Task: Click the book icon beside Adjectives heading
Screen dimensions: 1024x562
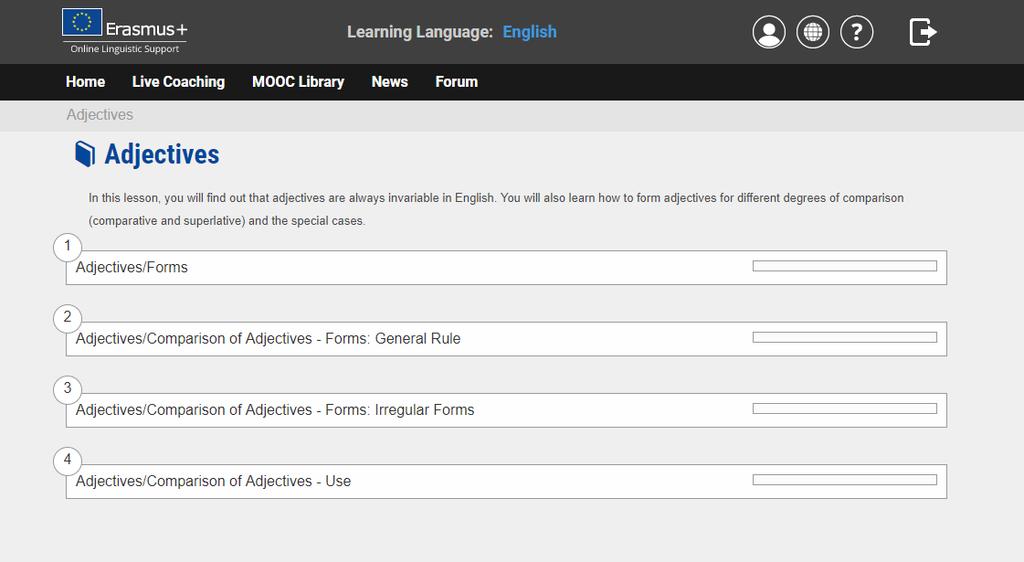Action: click(x=85, y=154)
